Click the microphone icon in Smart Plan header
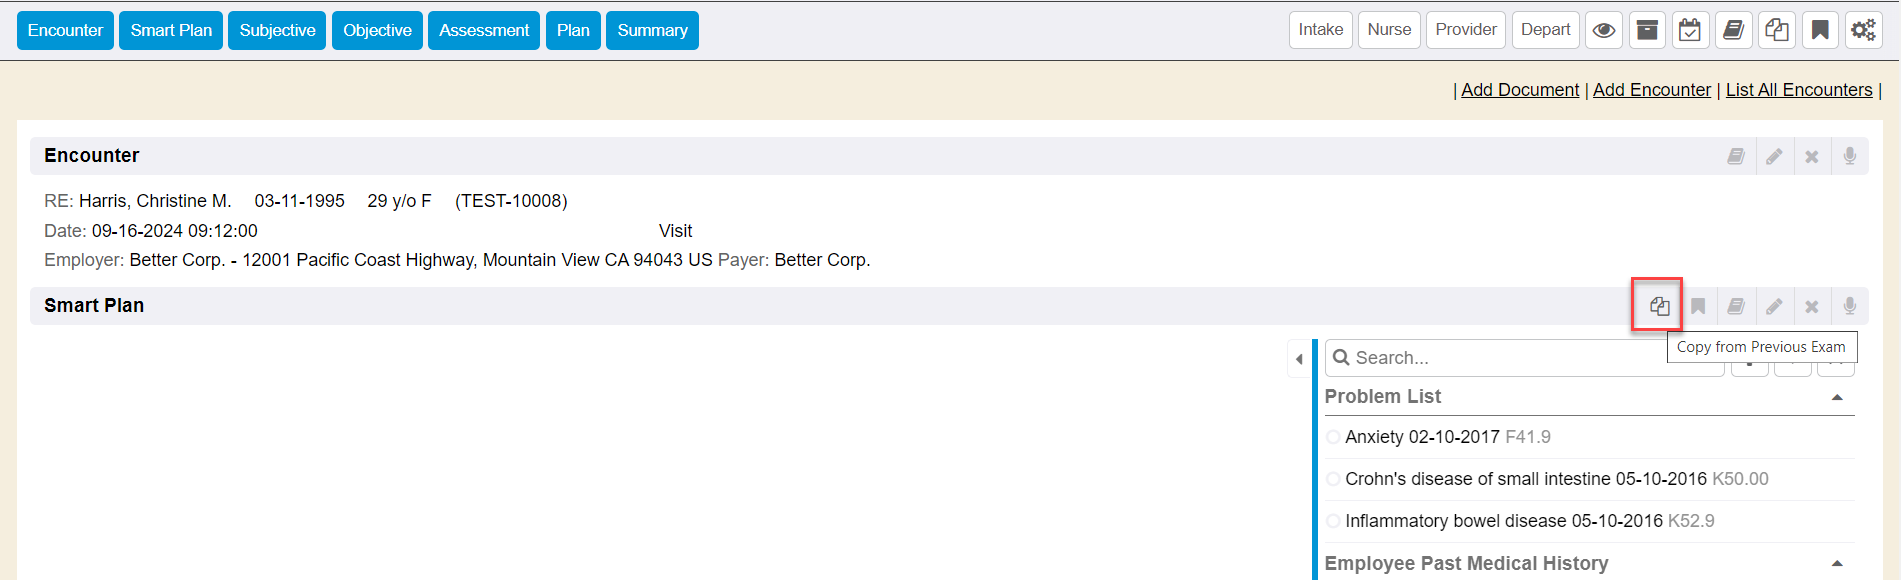Viewport: 1901px width, 580px height. click(x=1850, y=306)
